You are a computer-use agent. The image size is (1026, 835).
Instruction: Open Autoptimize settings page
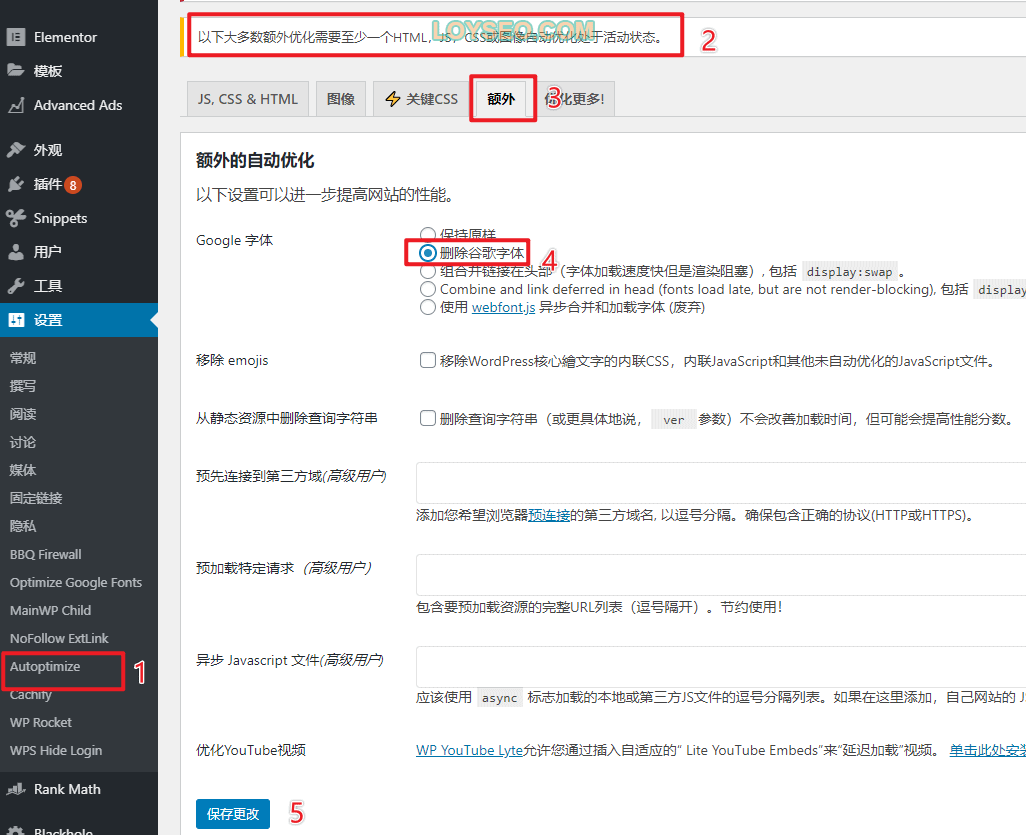(x=45, y=667)
